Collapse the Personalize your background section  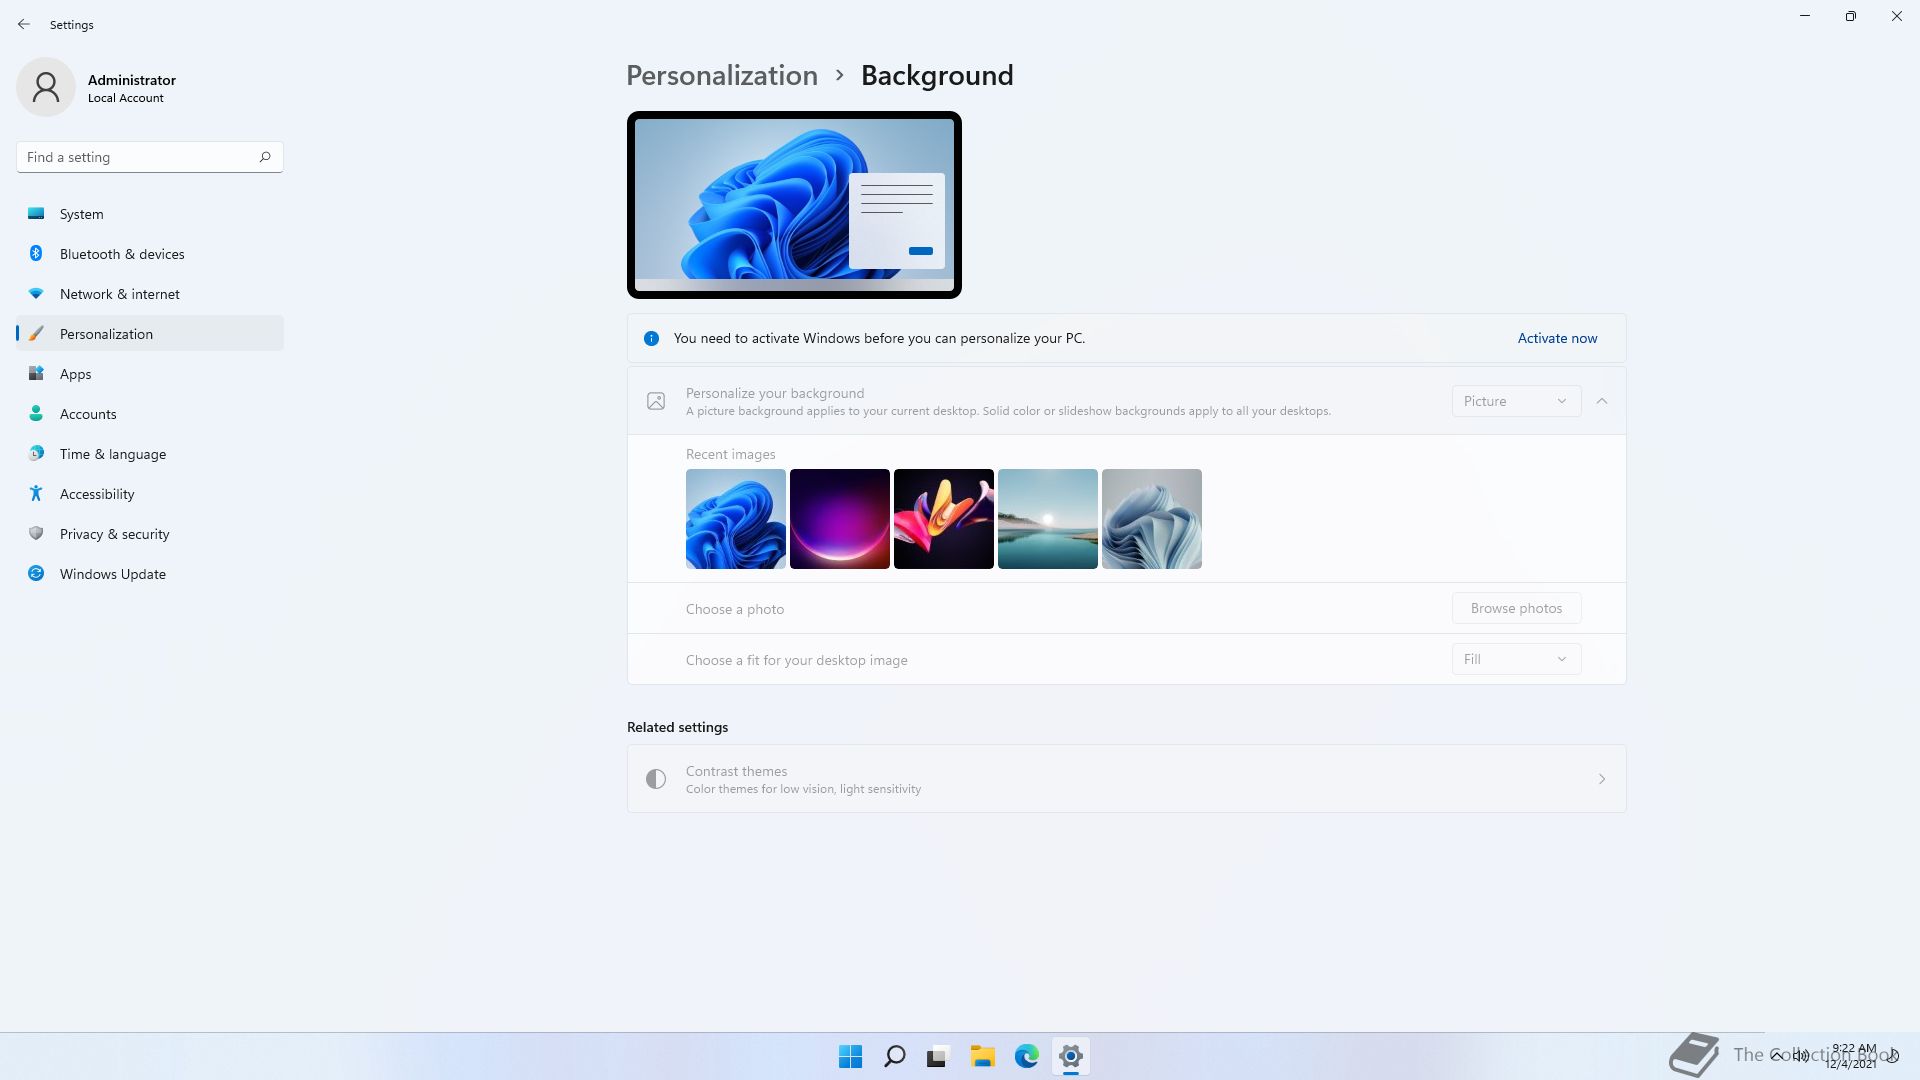1602,401
